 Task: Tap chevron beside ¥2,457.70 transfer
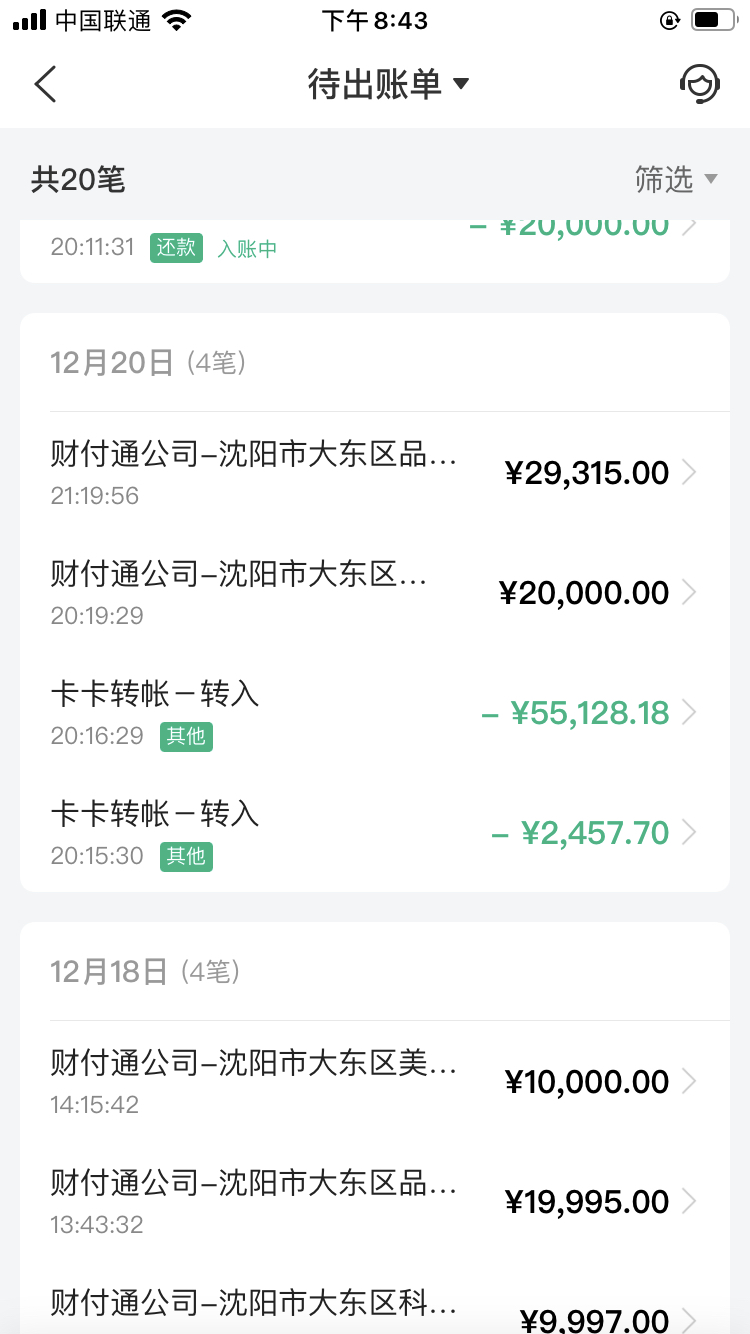pyautogui.click(x=688, y=833)
